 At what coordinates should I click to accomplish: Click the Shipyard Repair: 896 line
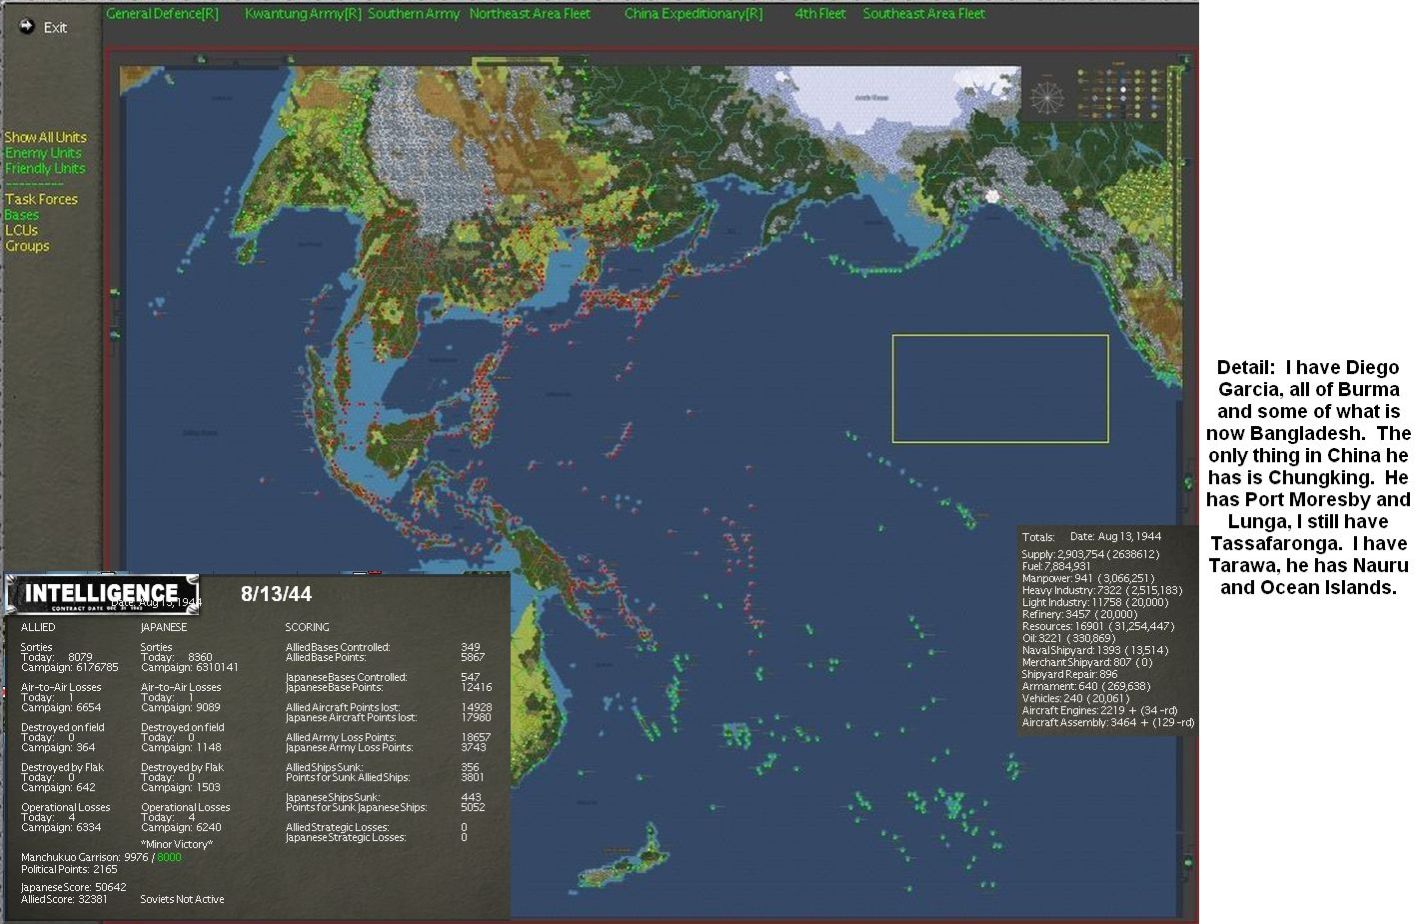(x=1069, y=674)
